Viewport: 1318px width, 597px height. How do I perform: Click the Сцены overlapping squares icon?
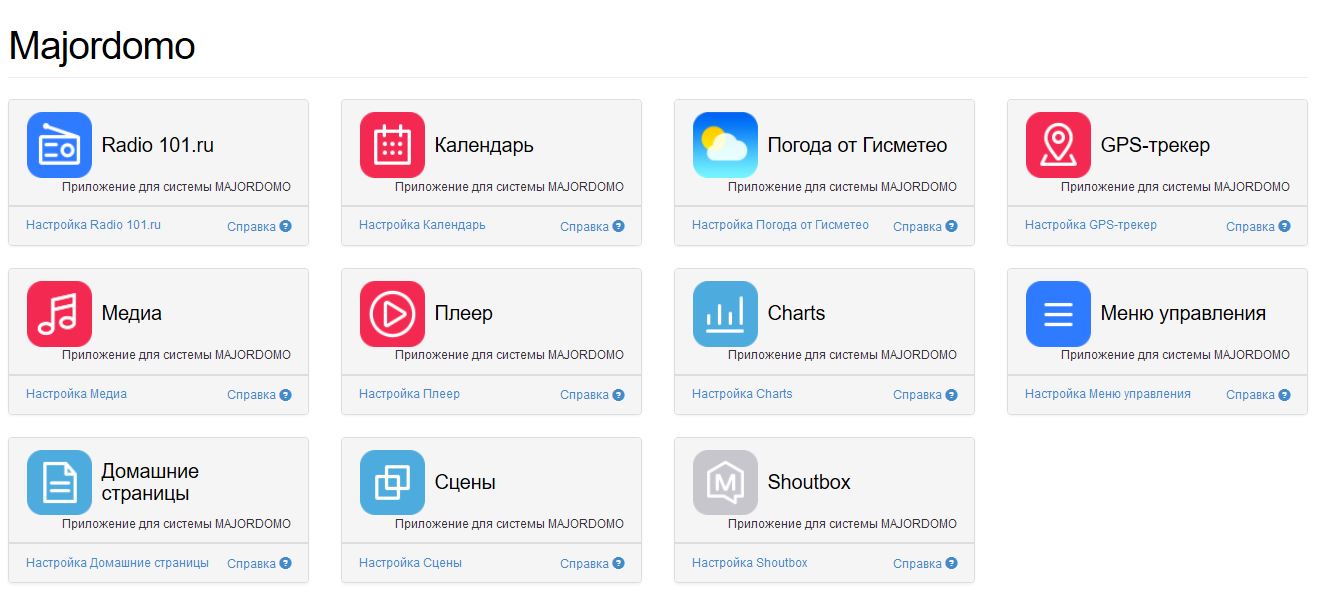pyautogui.click(x=392, y=482)
